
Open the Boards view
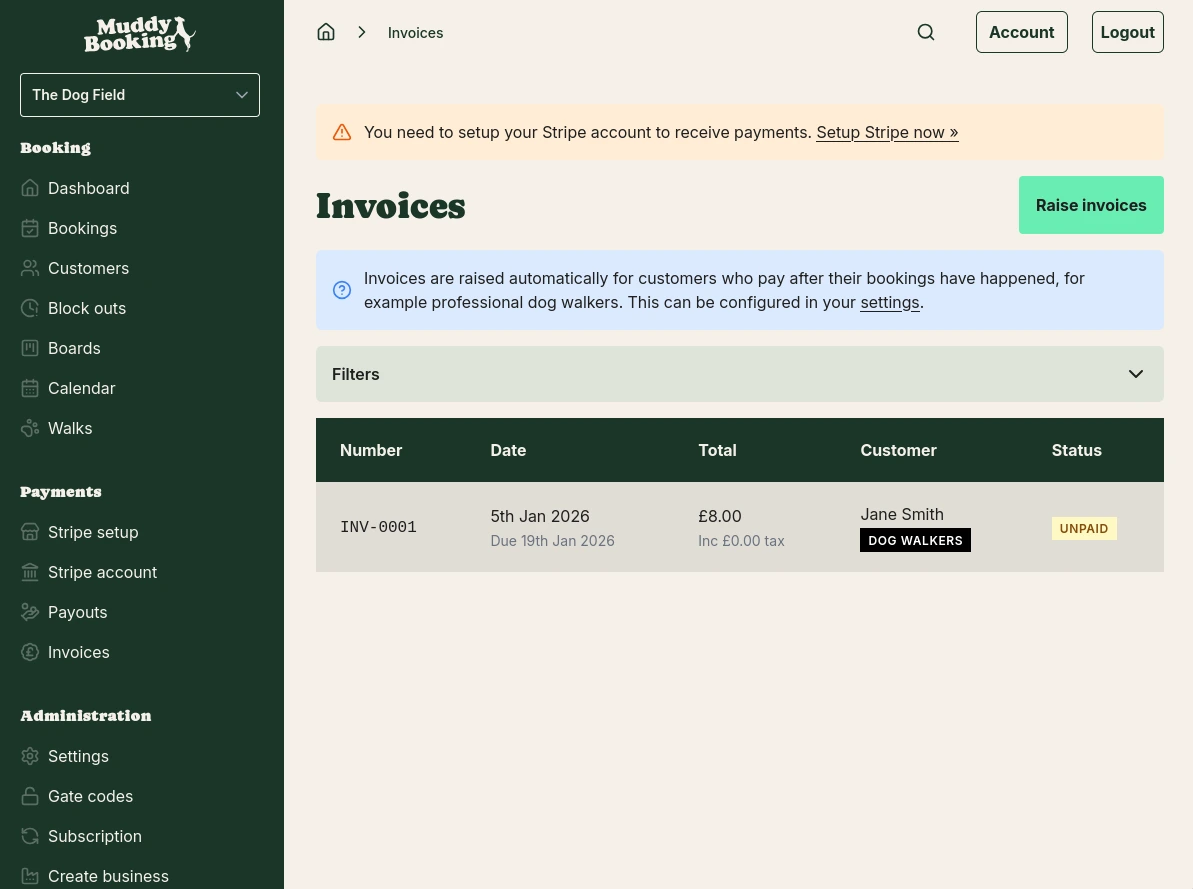click(74, 348)
